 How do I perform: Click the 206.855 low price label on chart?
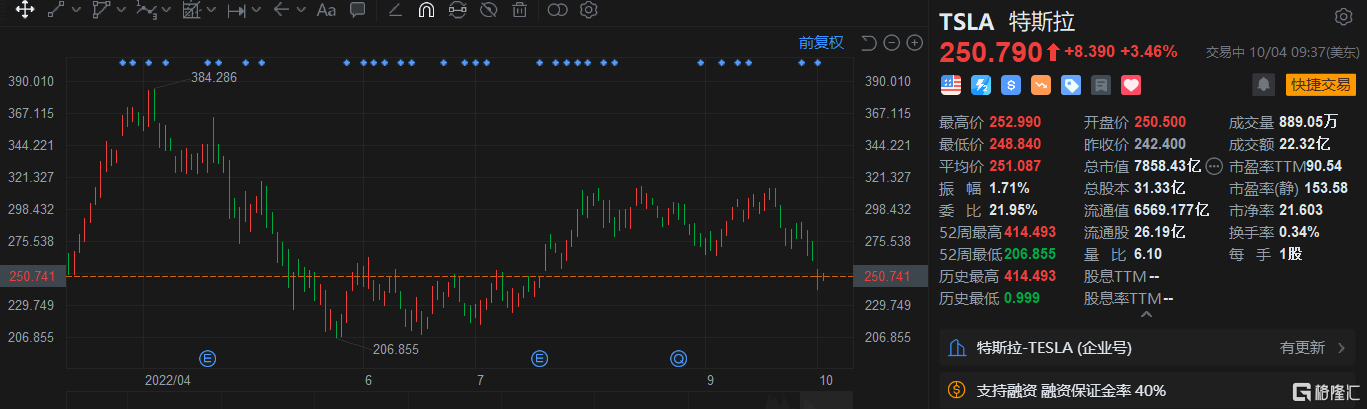pos(395,350)
